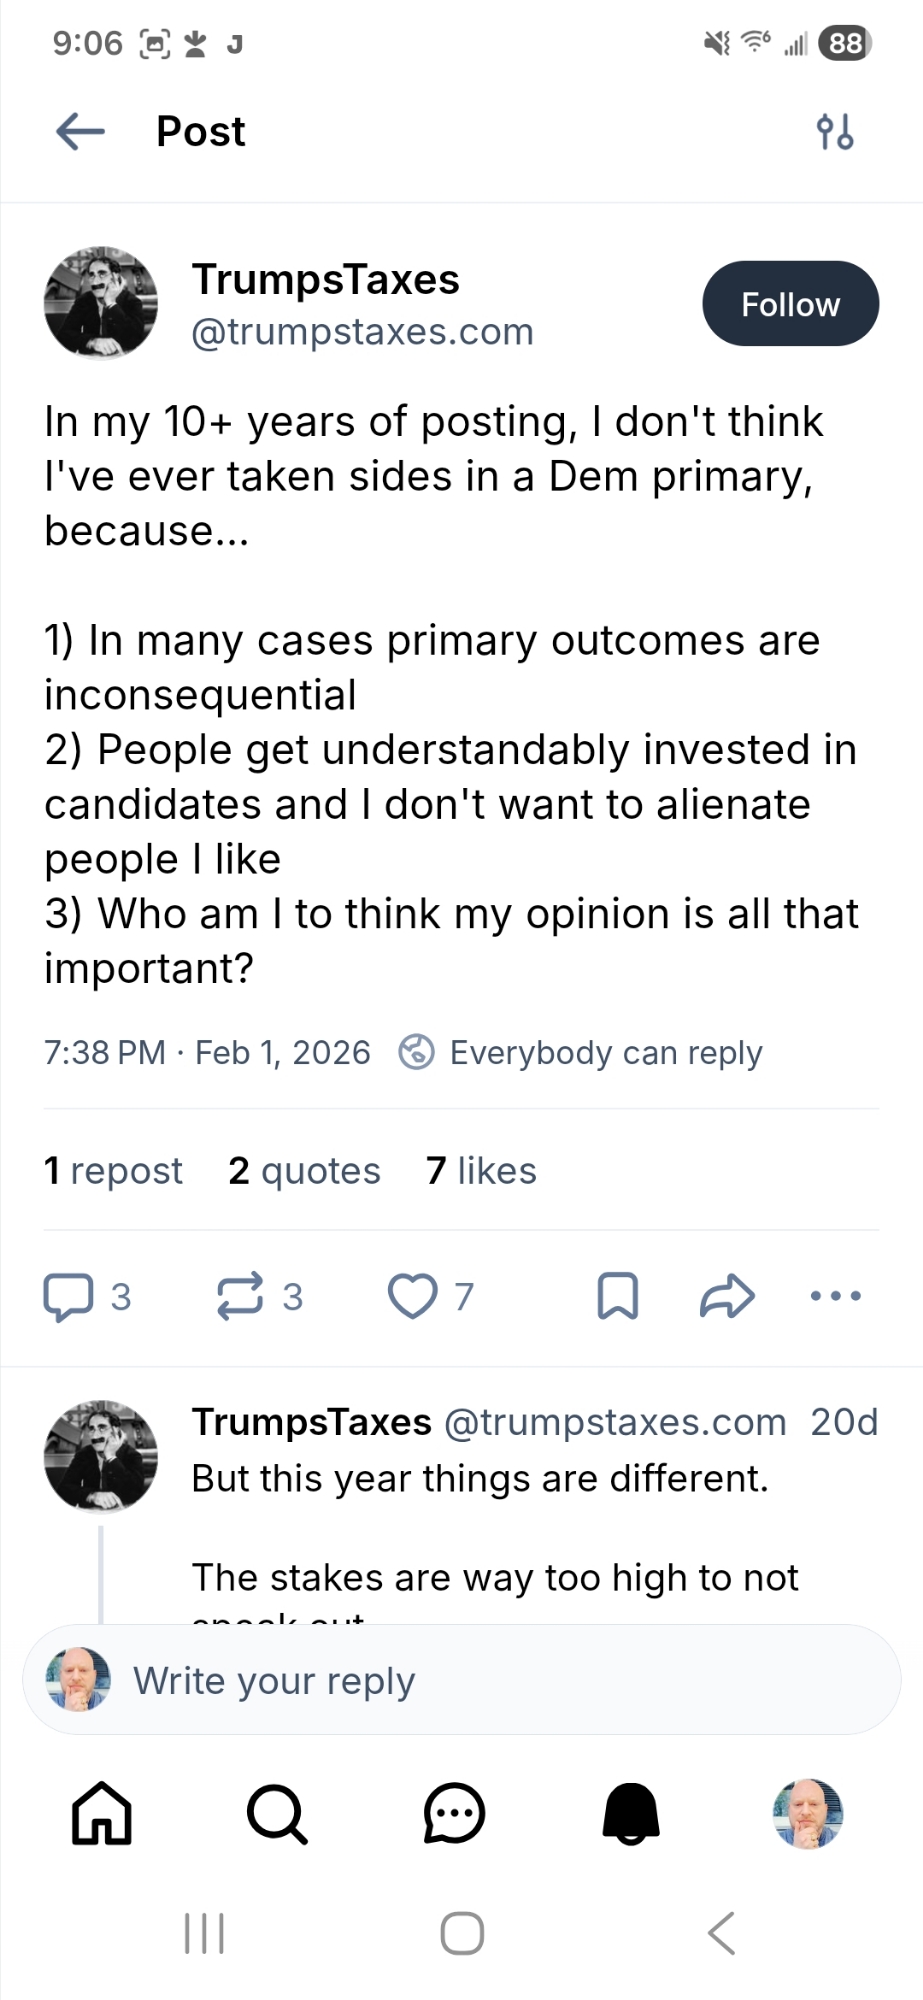Viewport: 923px width, 2000px height.
Task: Open the Notifications bell tab
Action: click(x=631, y=1814)
